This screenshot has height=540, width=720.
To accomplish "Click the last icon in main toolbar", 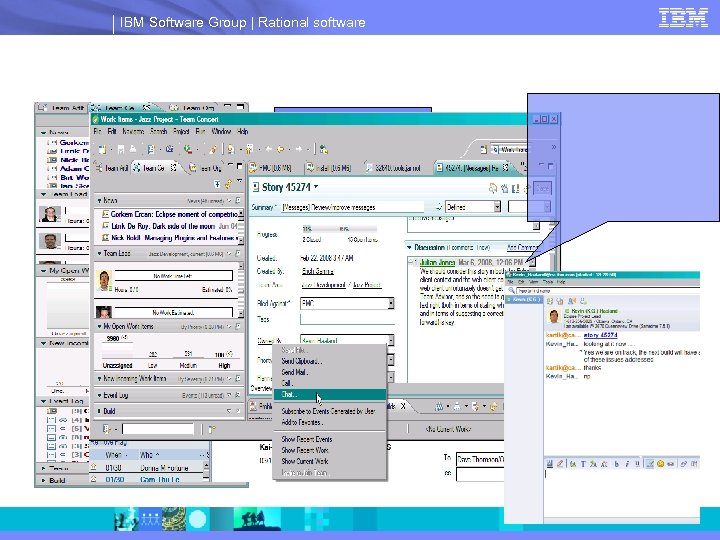I will click(x=324, y=149).
